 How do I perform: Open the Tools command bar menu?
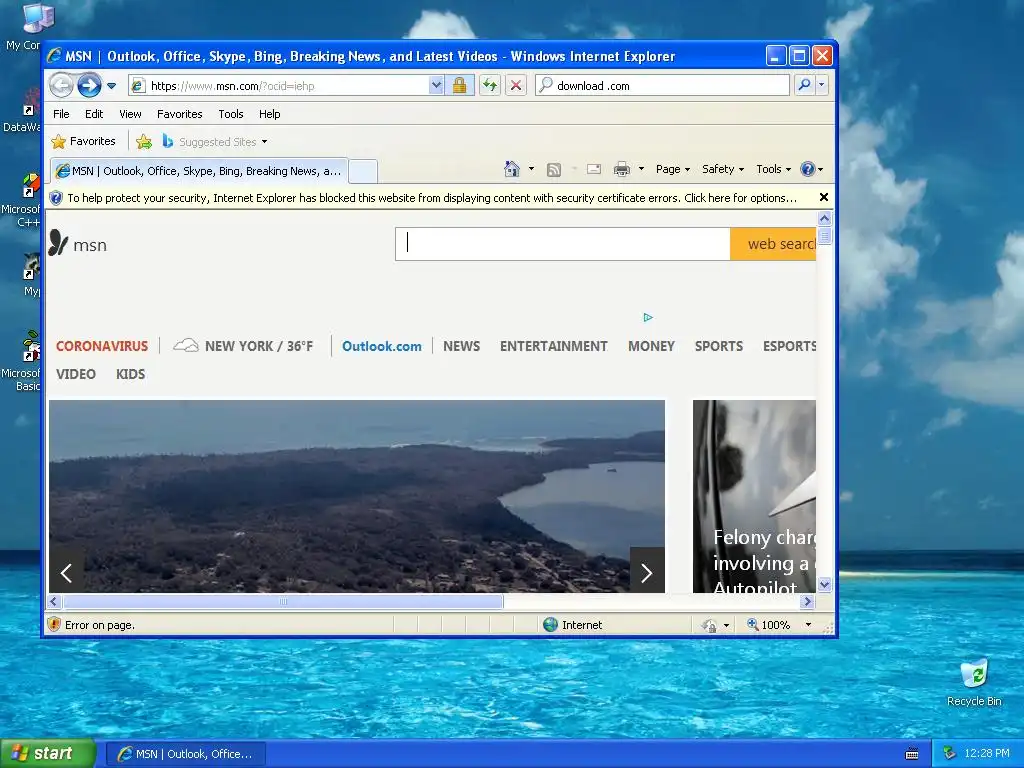click(x=773, y=169)
